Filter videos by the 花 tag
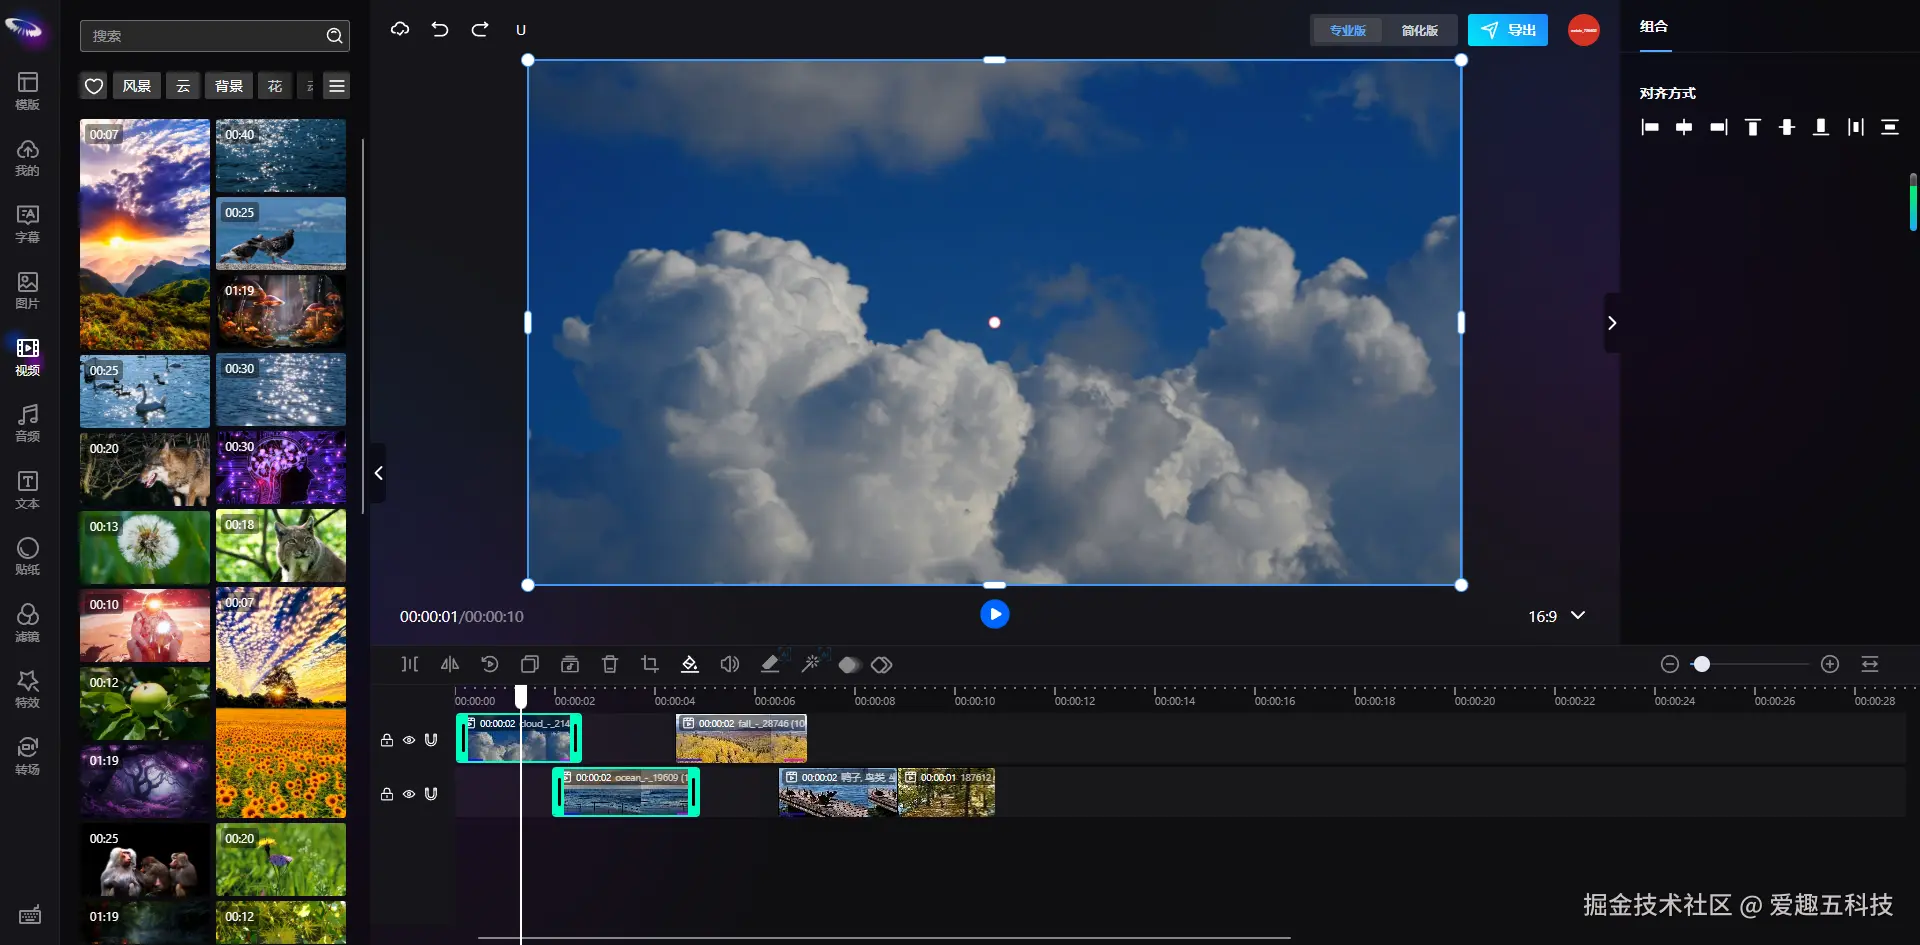The height and width of the screenshot is (945, 1920). 275,86
